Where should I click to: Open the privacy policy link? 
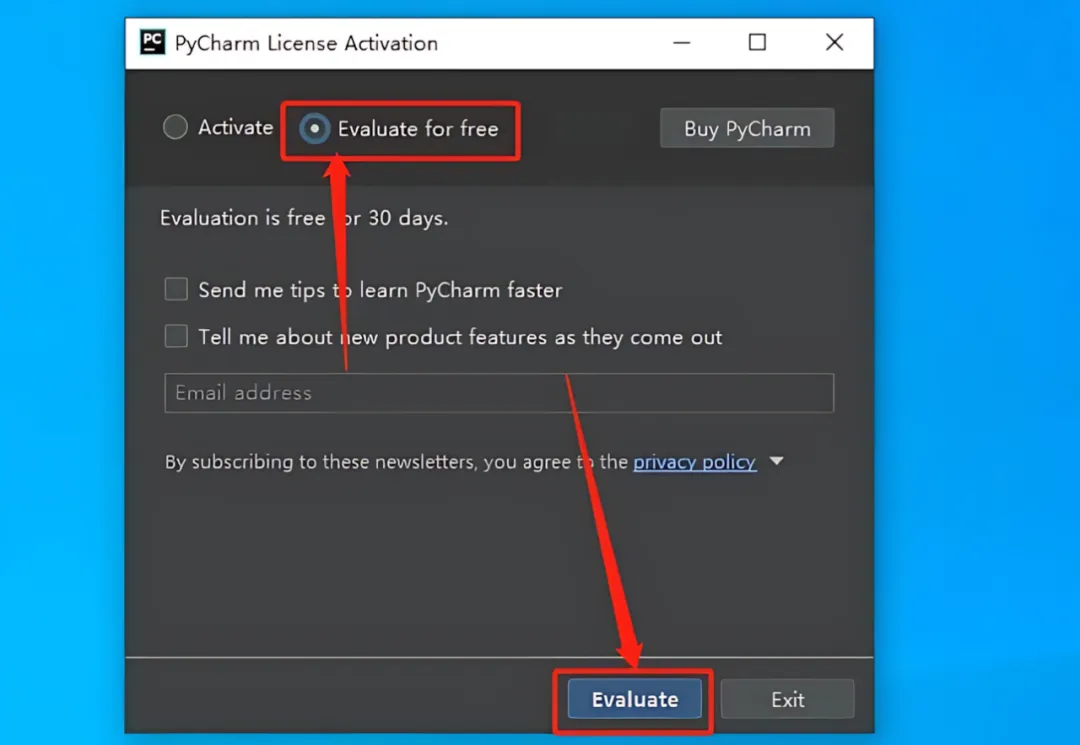[694, 461]
